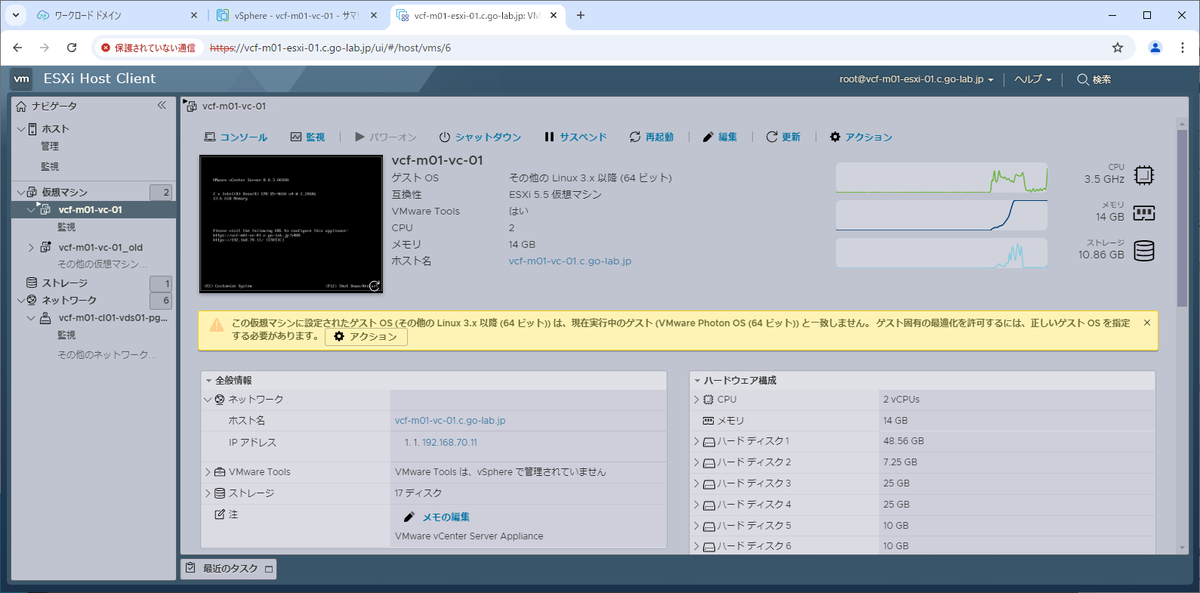Open 管理 under ホスト

[x=50, y=147]
